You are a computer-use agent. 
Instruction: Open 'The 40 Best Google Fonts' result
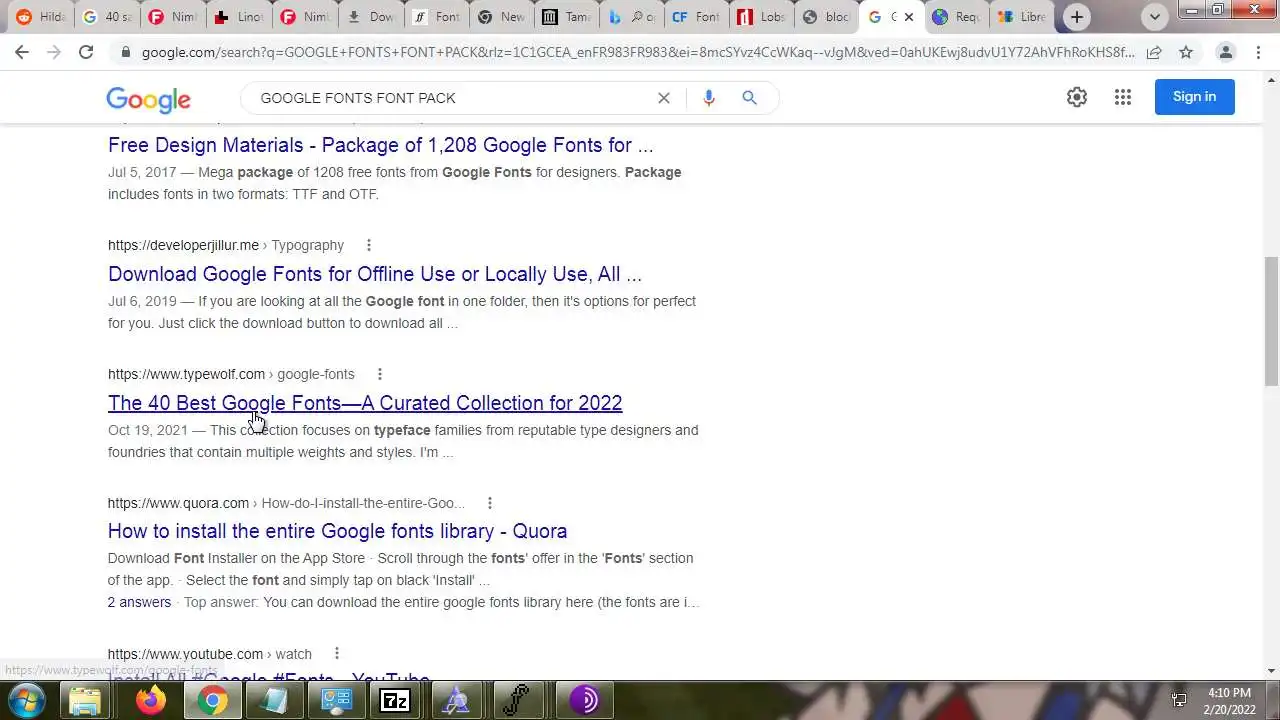tap(365, 403)
